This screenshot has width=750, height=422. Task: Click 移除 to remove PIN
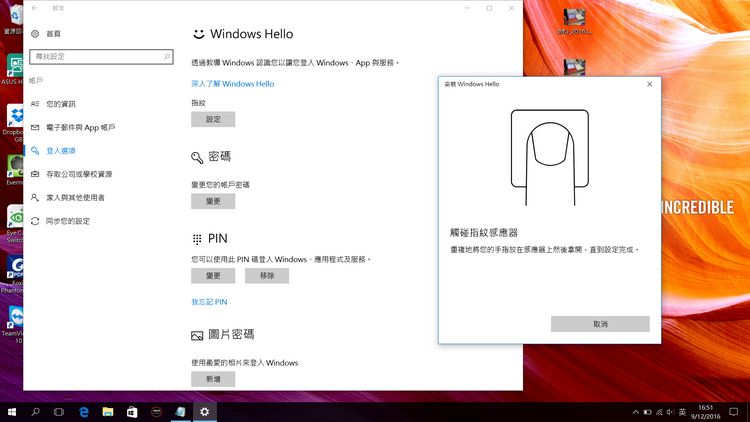click(267, 276)
